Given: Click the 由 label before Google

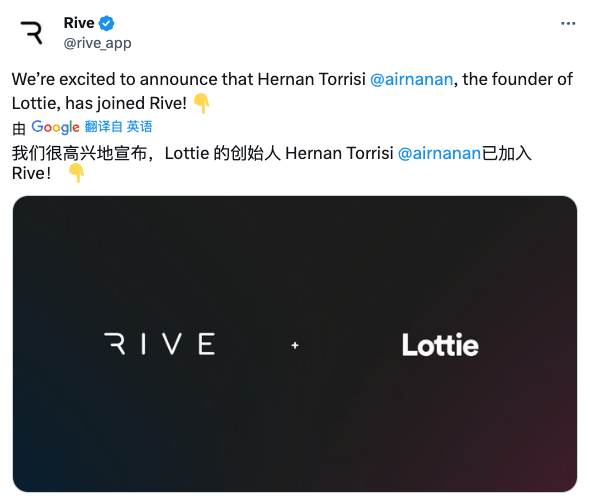Looking at the screenshot, I should coord(19,128).
